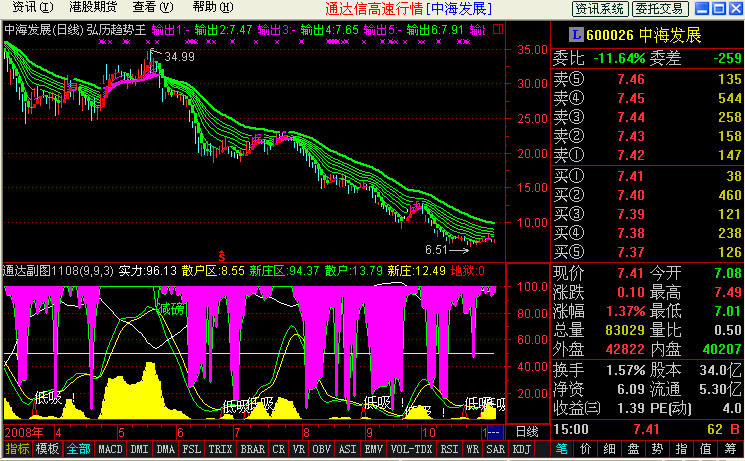Screen dimensions: 745x461
Task: Click the 弘历趋势王 indicator title
Action: click(x=116, y=30)
